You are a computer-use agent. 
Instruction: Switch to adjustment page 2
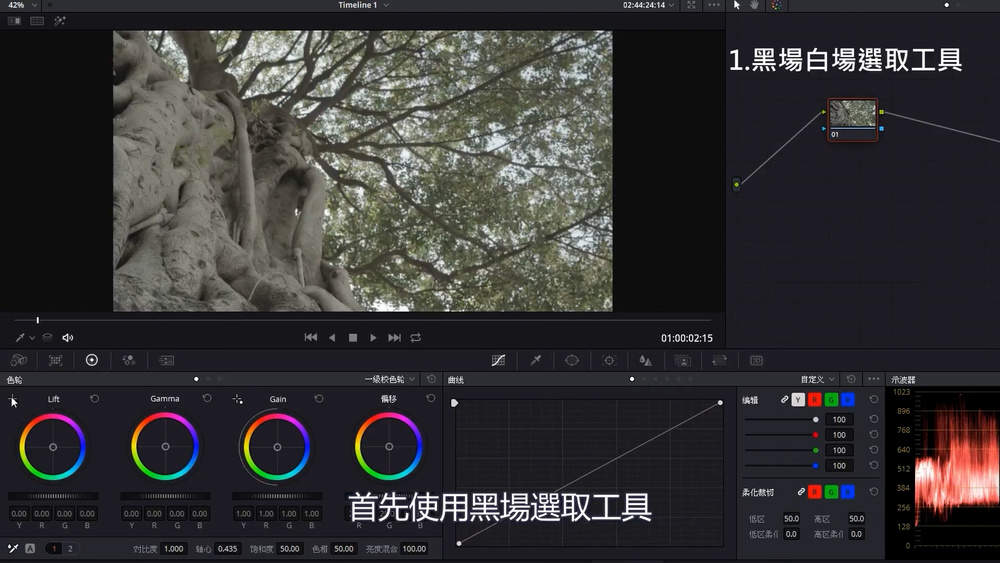pos(70,548)
